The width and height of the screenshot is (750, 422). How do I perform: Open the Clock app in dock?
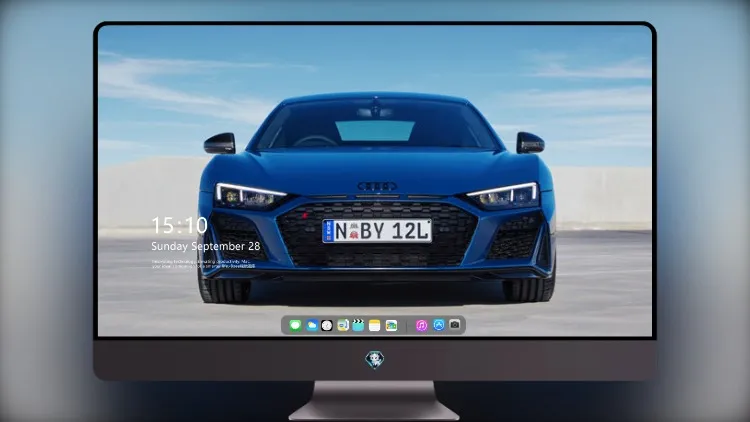[x=327, y=325]
